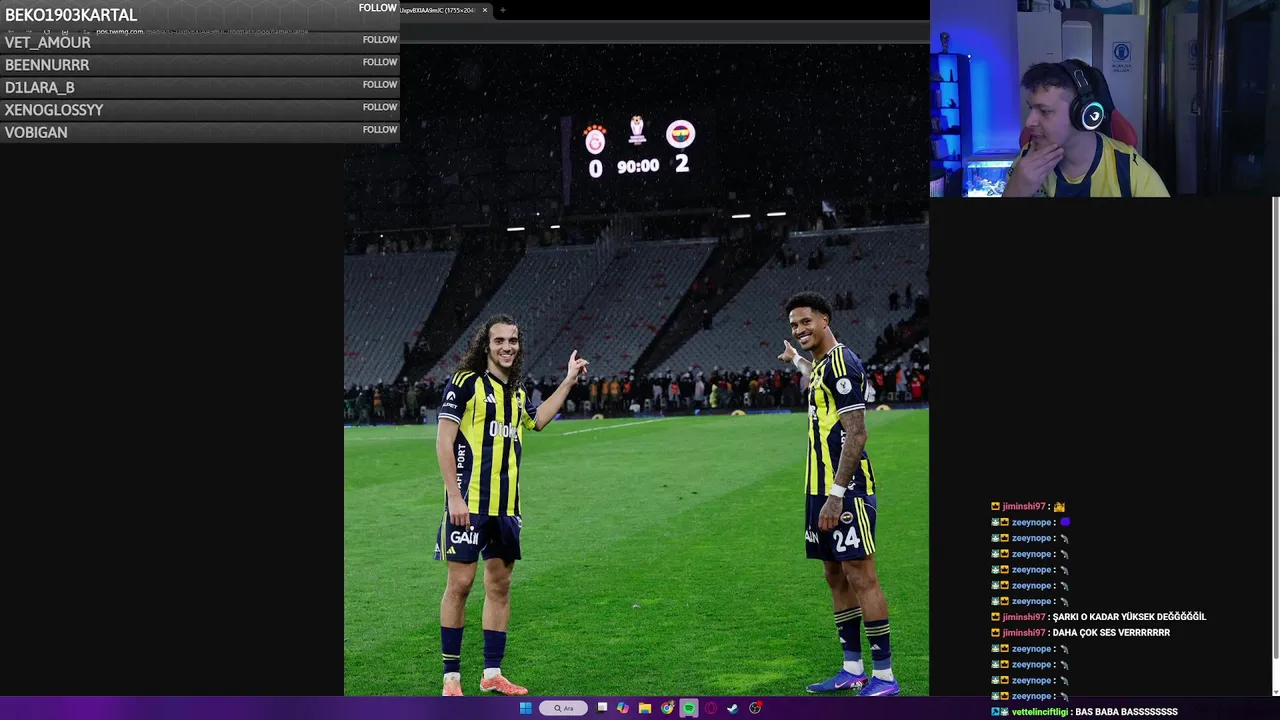Click FOLLOW next to VET_AMOUR
This screenshot has width=1280, height=720.
tap(380, 40)
